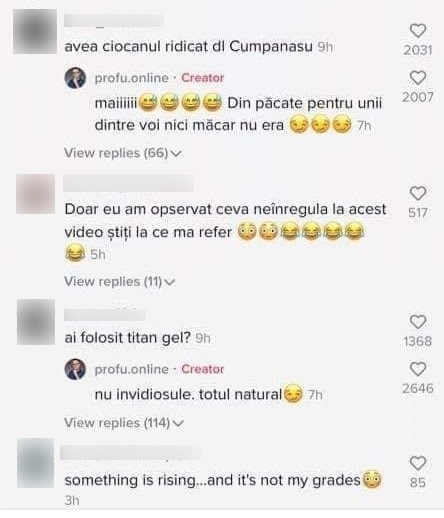Open profu.online username in second creator reply

[132, 369]
